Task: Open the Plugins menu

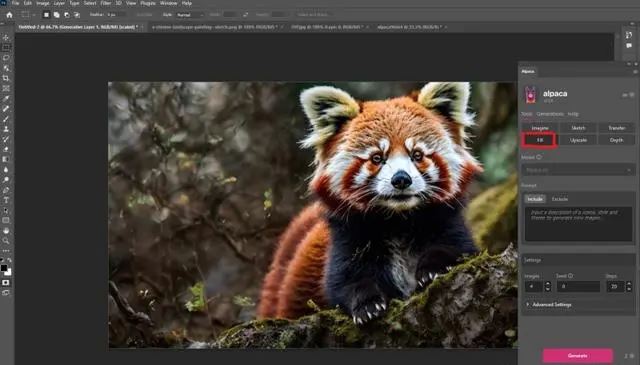Action: [x=148, y=3]
